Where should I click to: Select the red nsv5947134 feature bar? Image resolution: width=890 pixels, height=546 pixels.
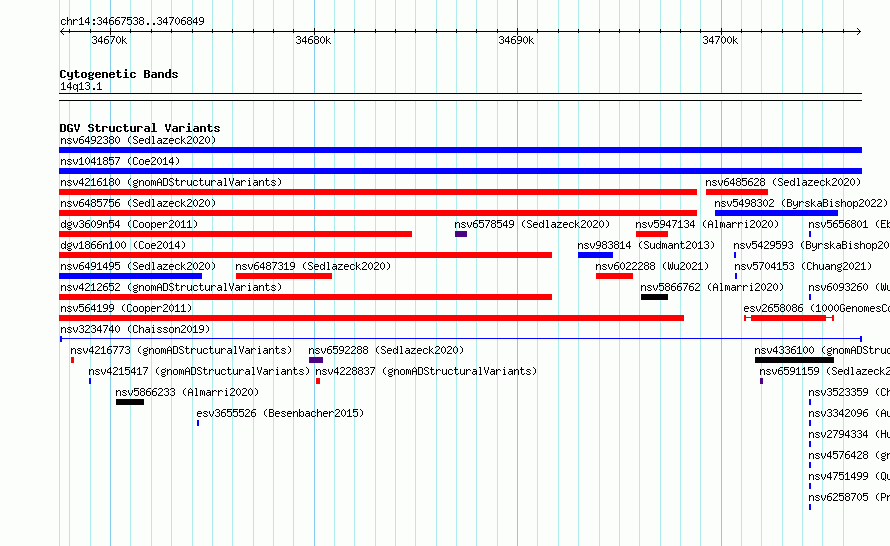652,234
